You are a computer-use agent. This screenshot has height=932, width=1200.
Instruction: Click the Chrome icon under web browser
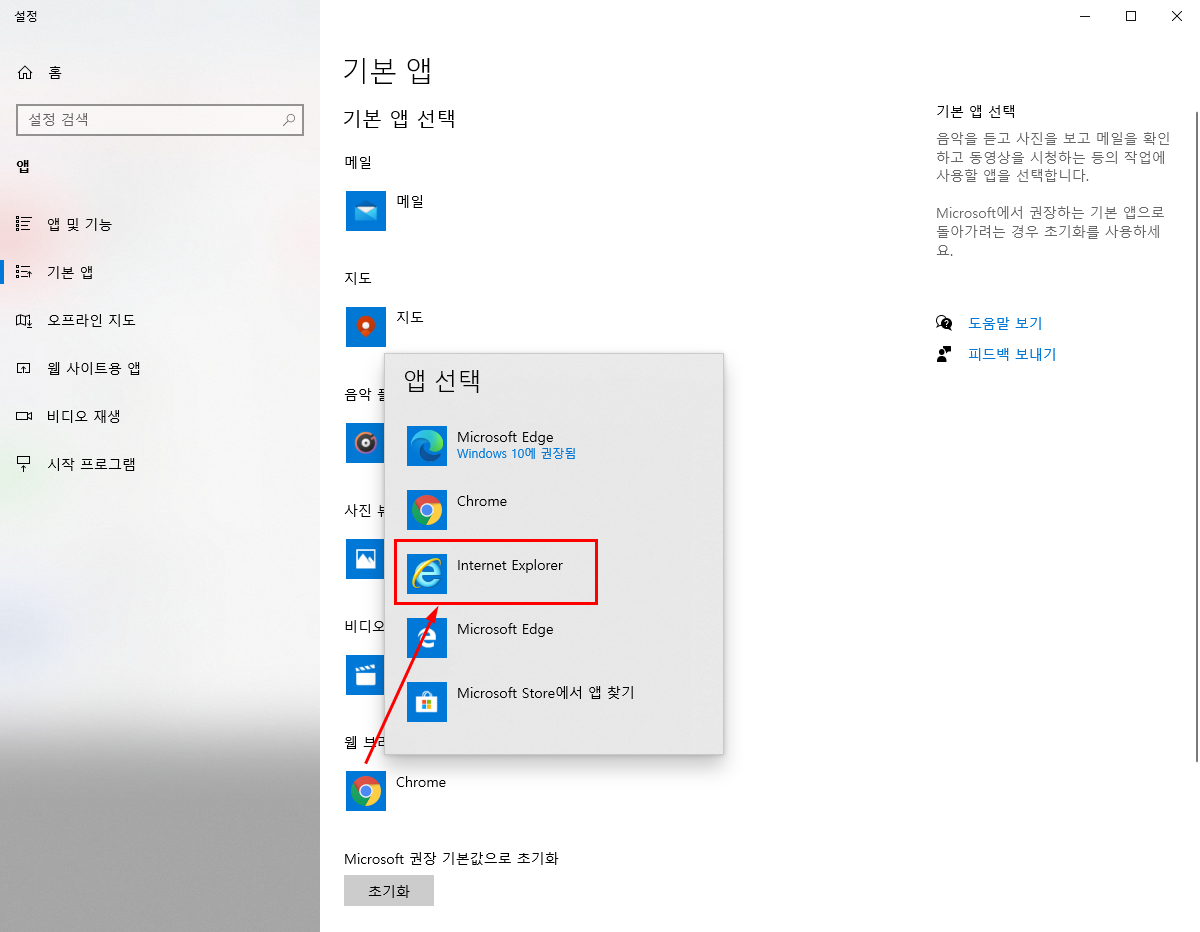point(366,791)
